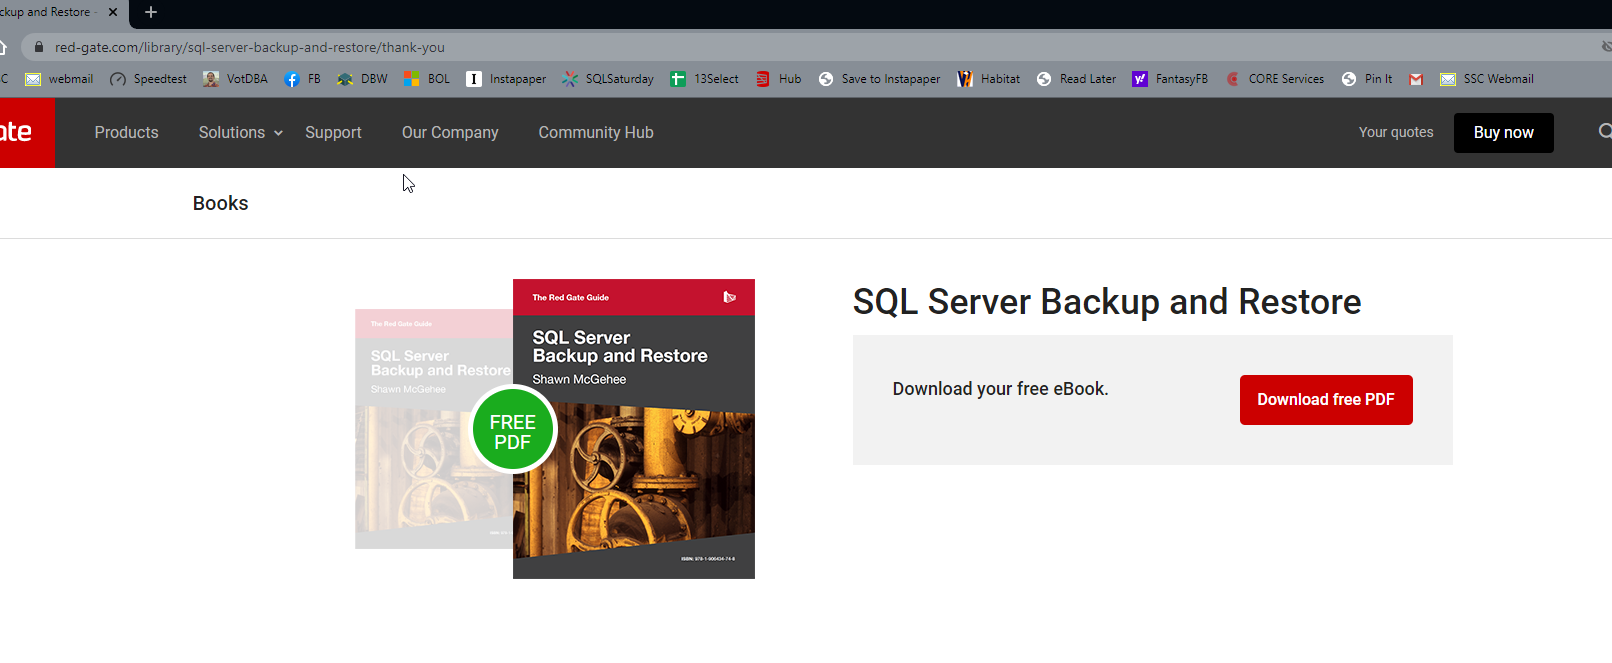The width and height of the screenshot is (1612, 663).
Task: Click the Red Gate logo
Action: [x=20, y=132]
